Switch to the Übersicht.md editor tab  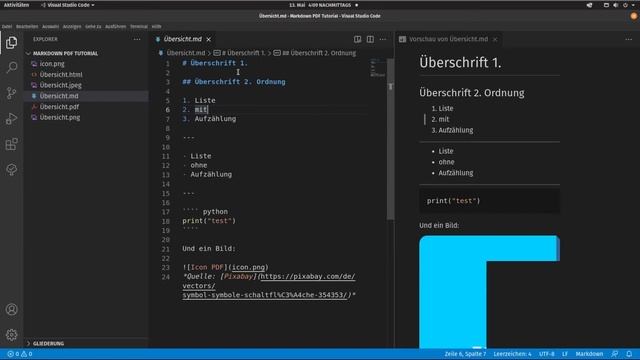(x=182, y=39)
